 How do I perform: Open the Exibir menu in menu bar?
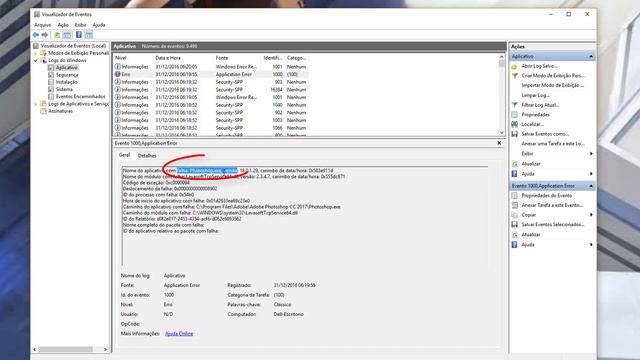tap(80, 25)
